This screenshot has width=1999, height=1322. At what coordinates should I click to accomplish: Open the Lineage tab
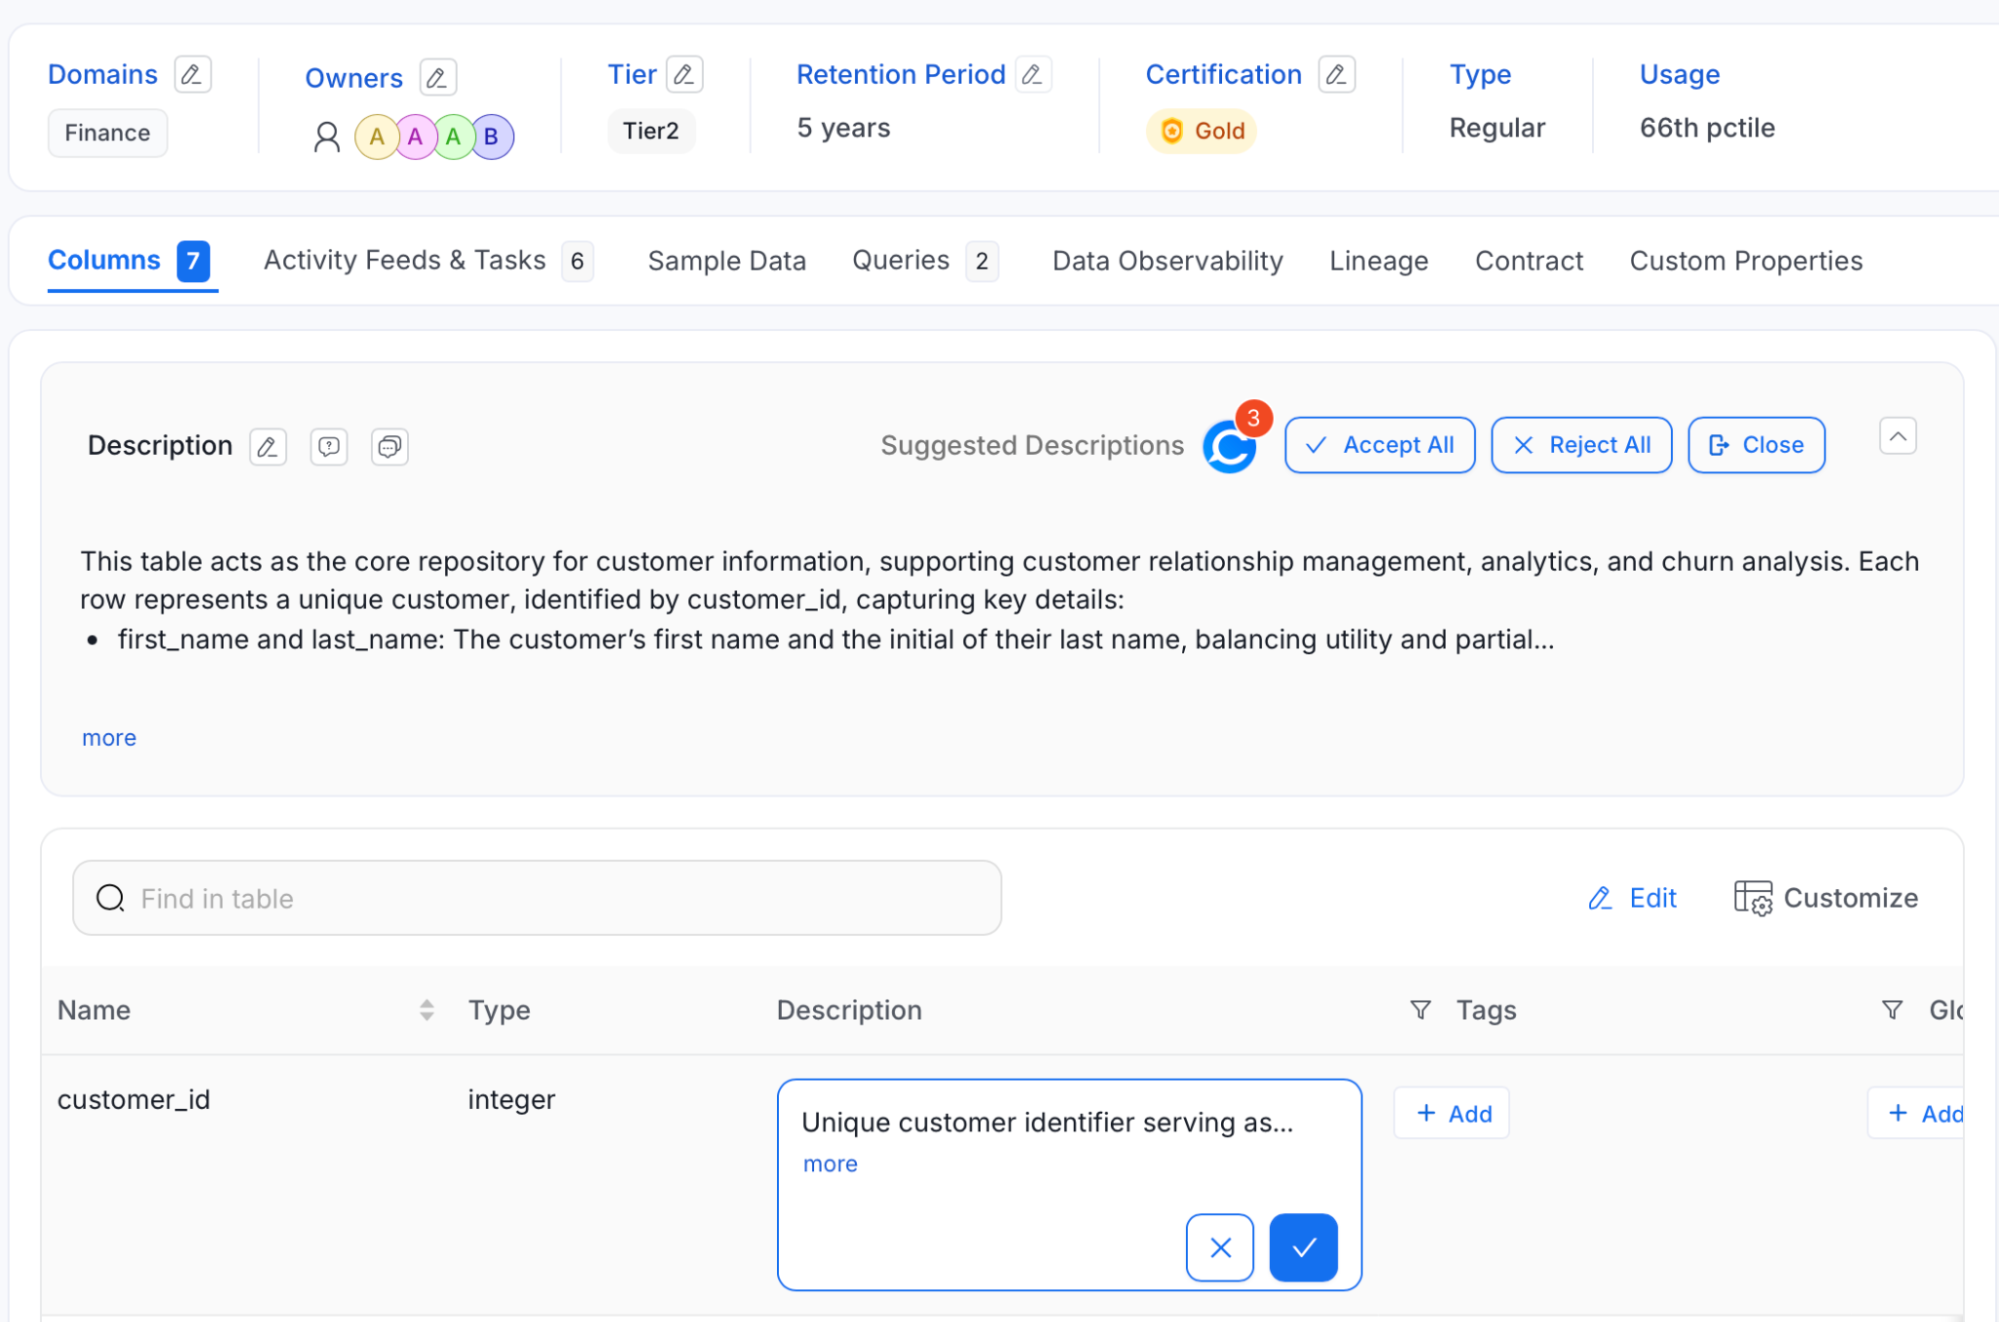1378,261
